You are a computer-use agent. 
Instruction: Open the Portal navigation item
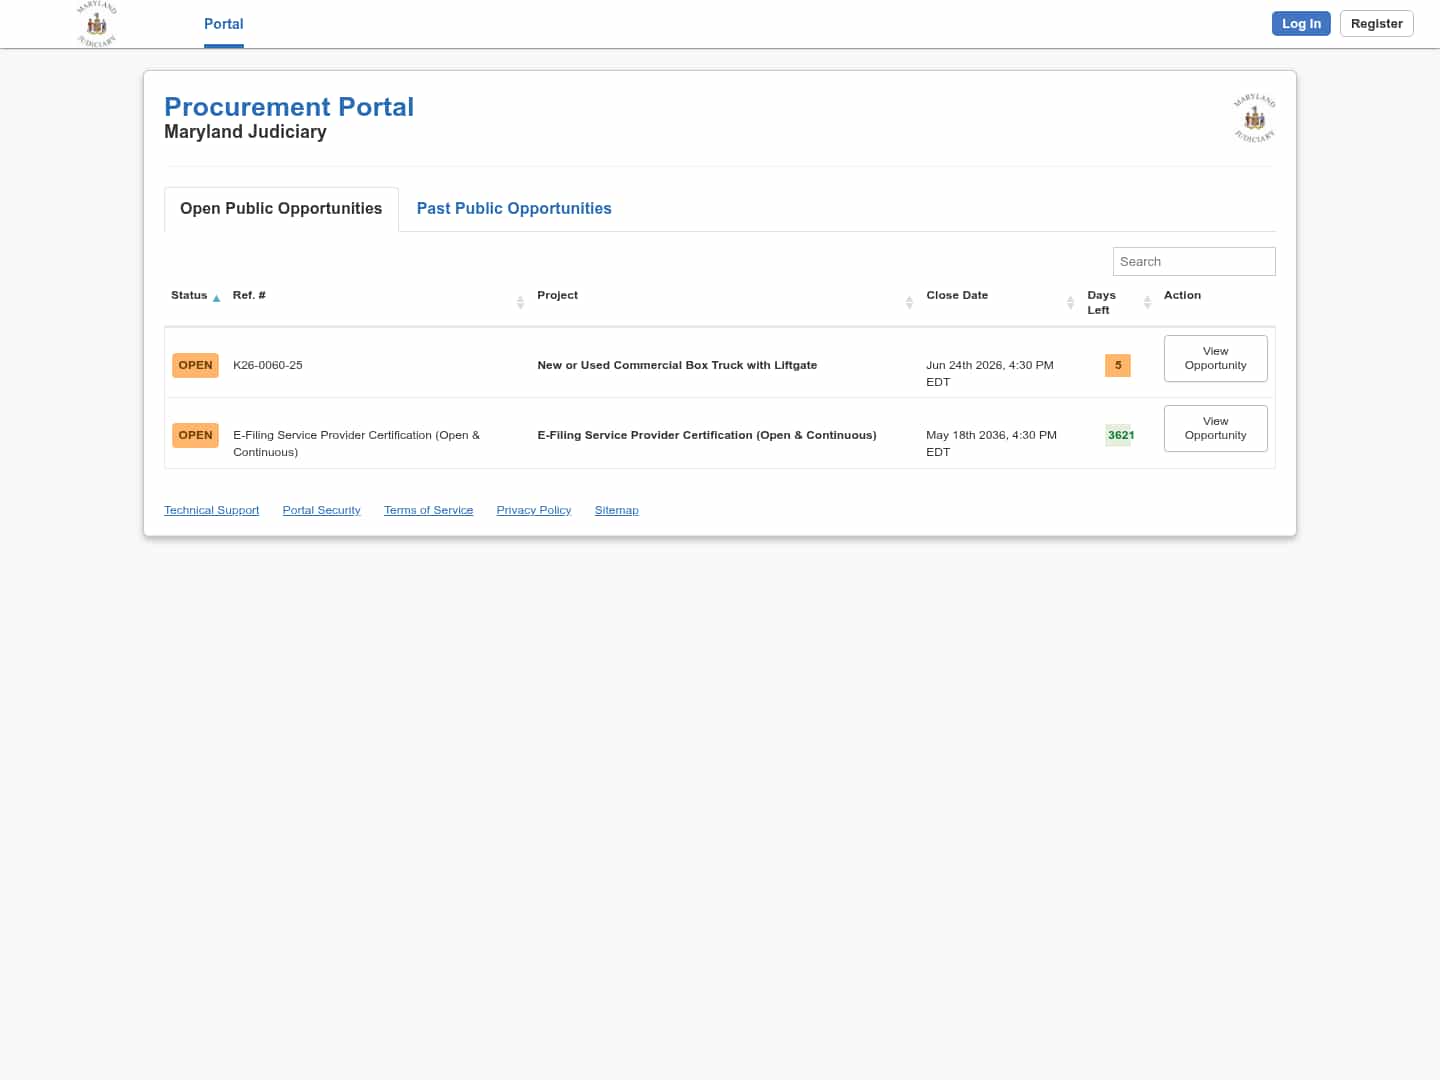pyautogui.click(x=224, y=24)
